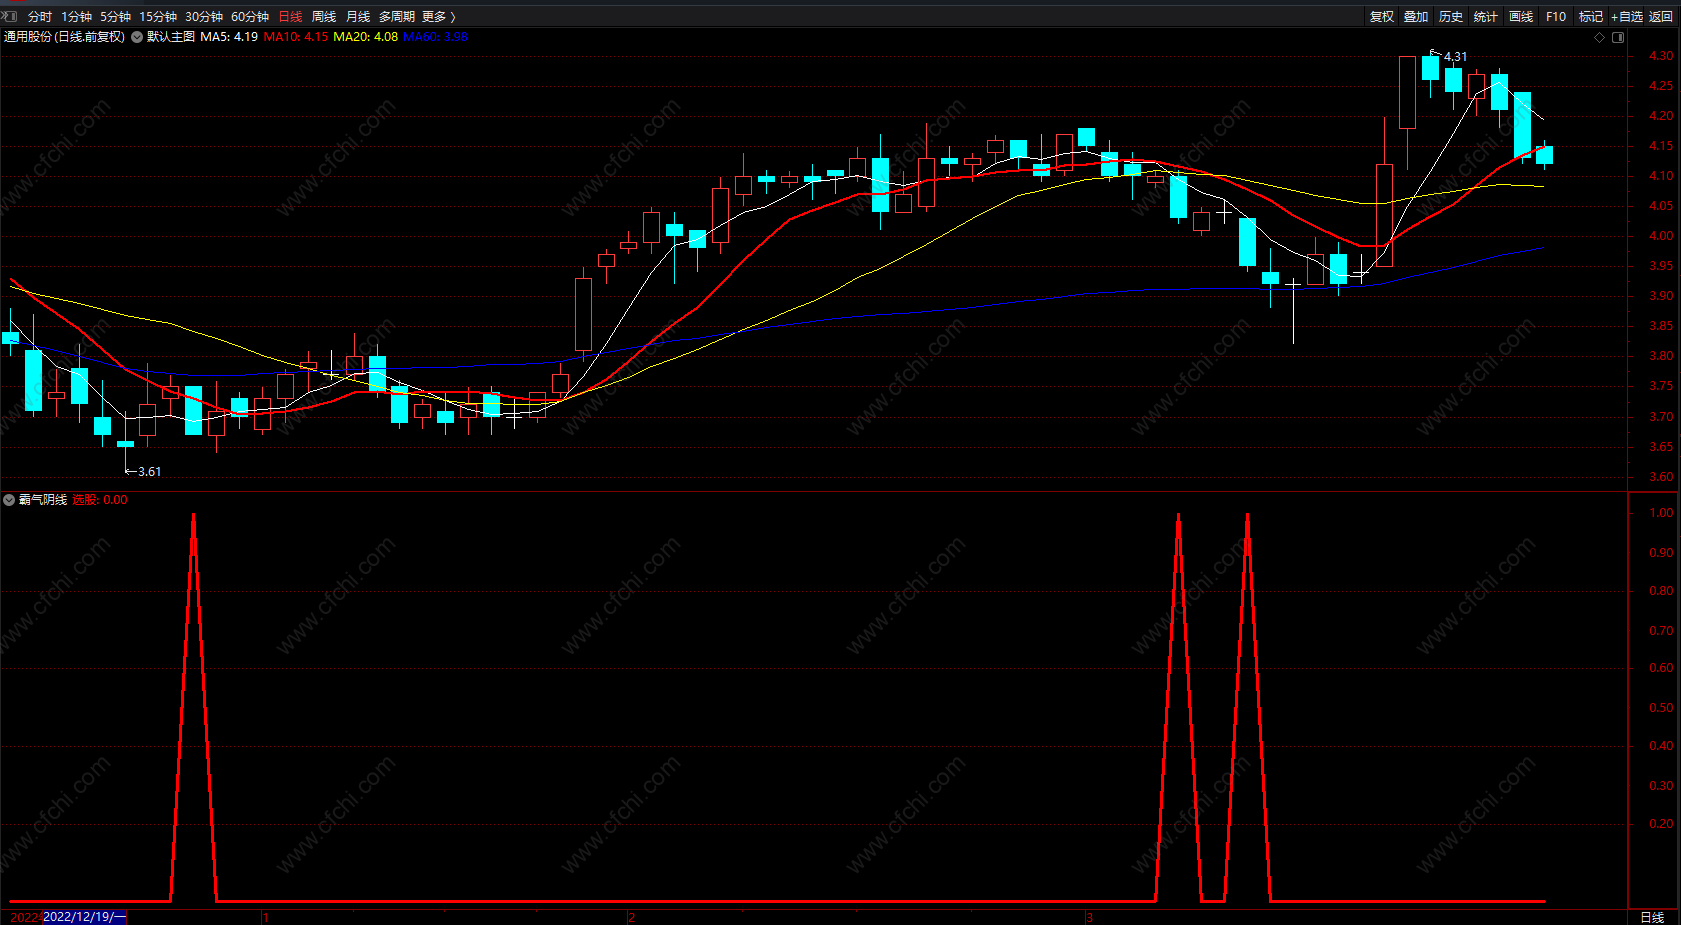Click the panel toggle icon left of 分时
The image size is (1681, 925).
click(10, 16)
